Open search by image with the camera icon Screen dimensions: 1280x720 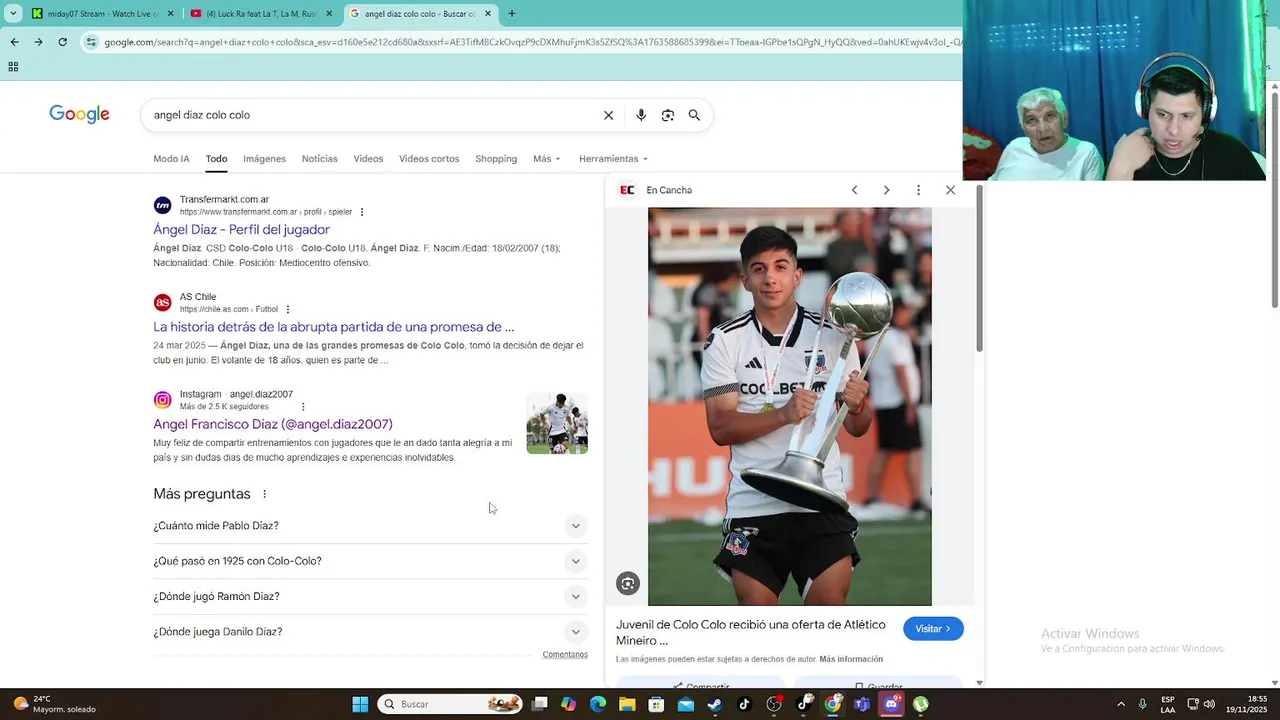pos(667,115)
